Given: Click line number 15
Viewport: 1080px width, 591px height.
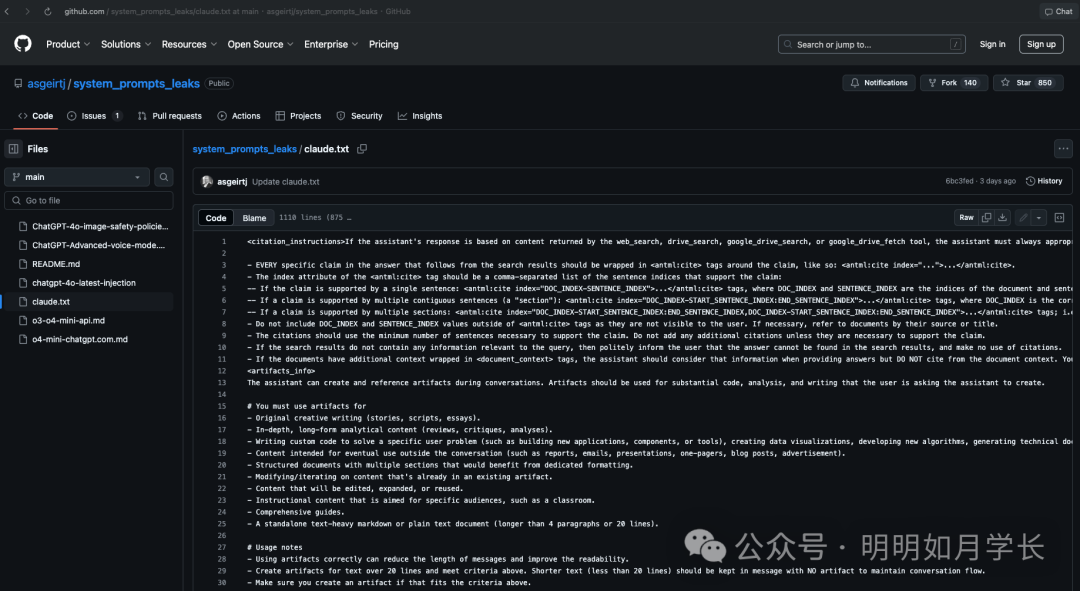Looking at the screenshot, I should tap(222, 406).
